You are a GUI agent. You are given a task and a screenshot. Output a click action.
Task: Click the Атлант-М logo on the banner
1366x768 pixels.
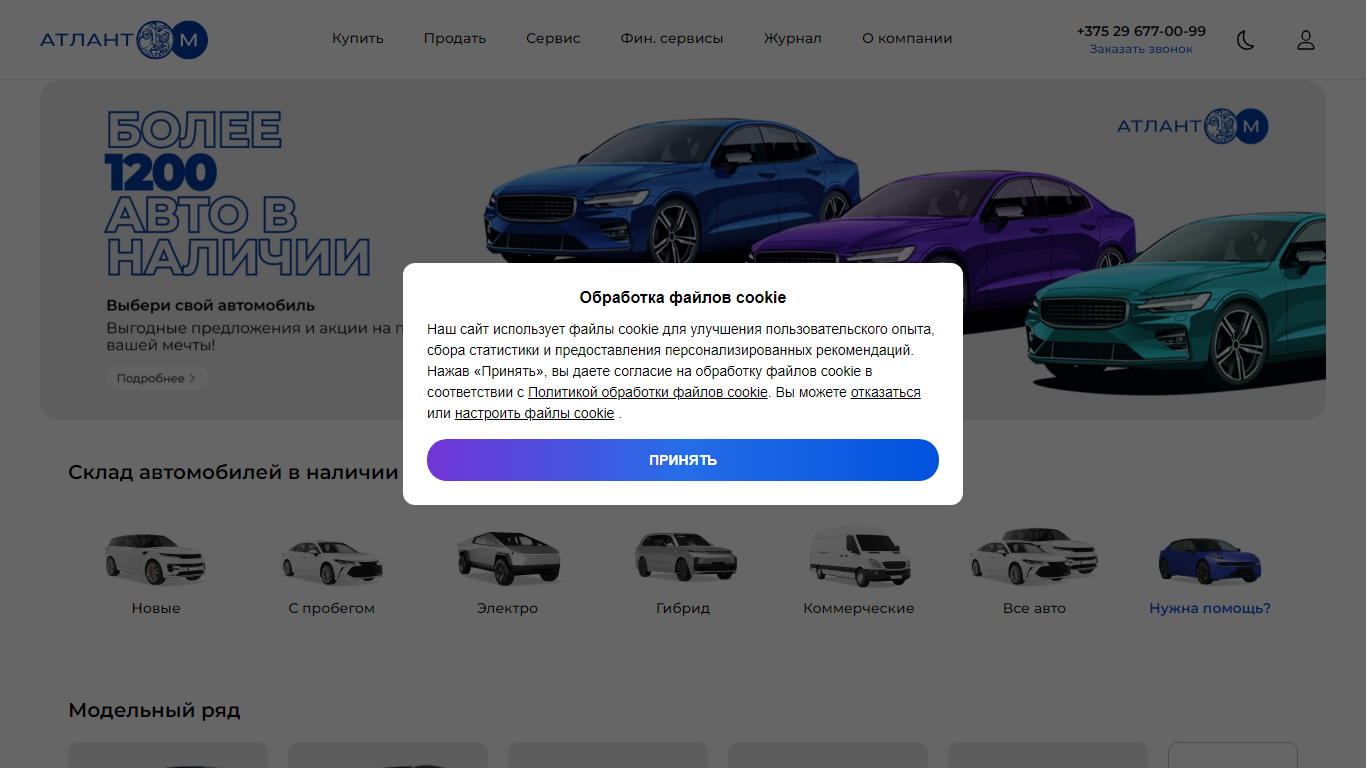pos(1193,126)
